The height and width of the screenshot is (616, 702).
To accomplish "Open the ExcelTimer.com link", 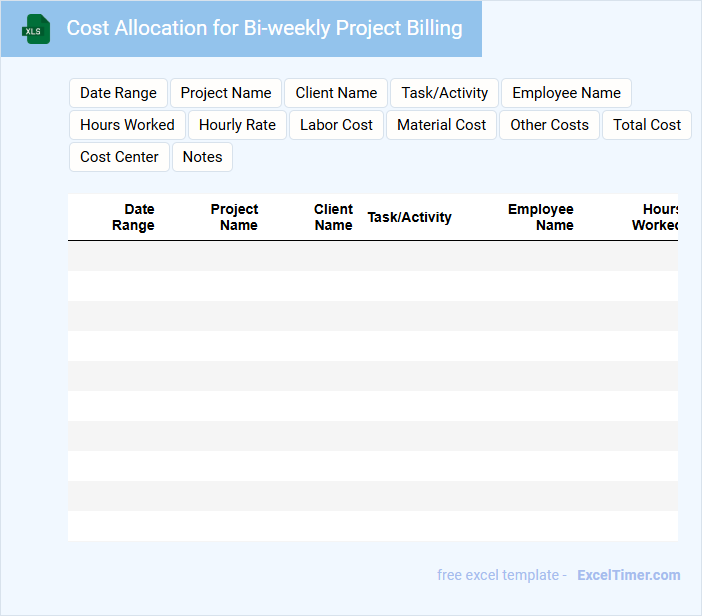I will (628, 575).
